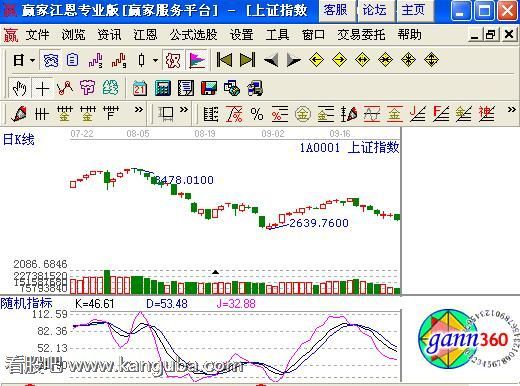Toggle the crosshair cursor tool
Image resolution: width=520 pixels, height=386 pixels.
(42, 89)
